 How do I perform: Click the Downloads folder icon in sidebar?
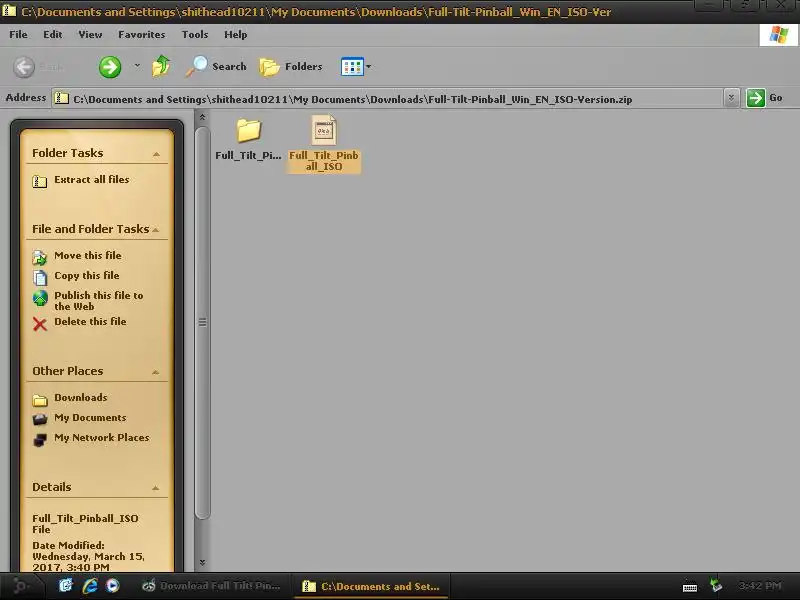click(40, 400)
